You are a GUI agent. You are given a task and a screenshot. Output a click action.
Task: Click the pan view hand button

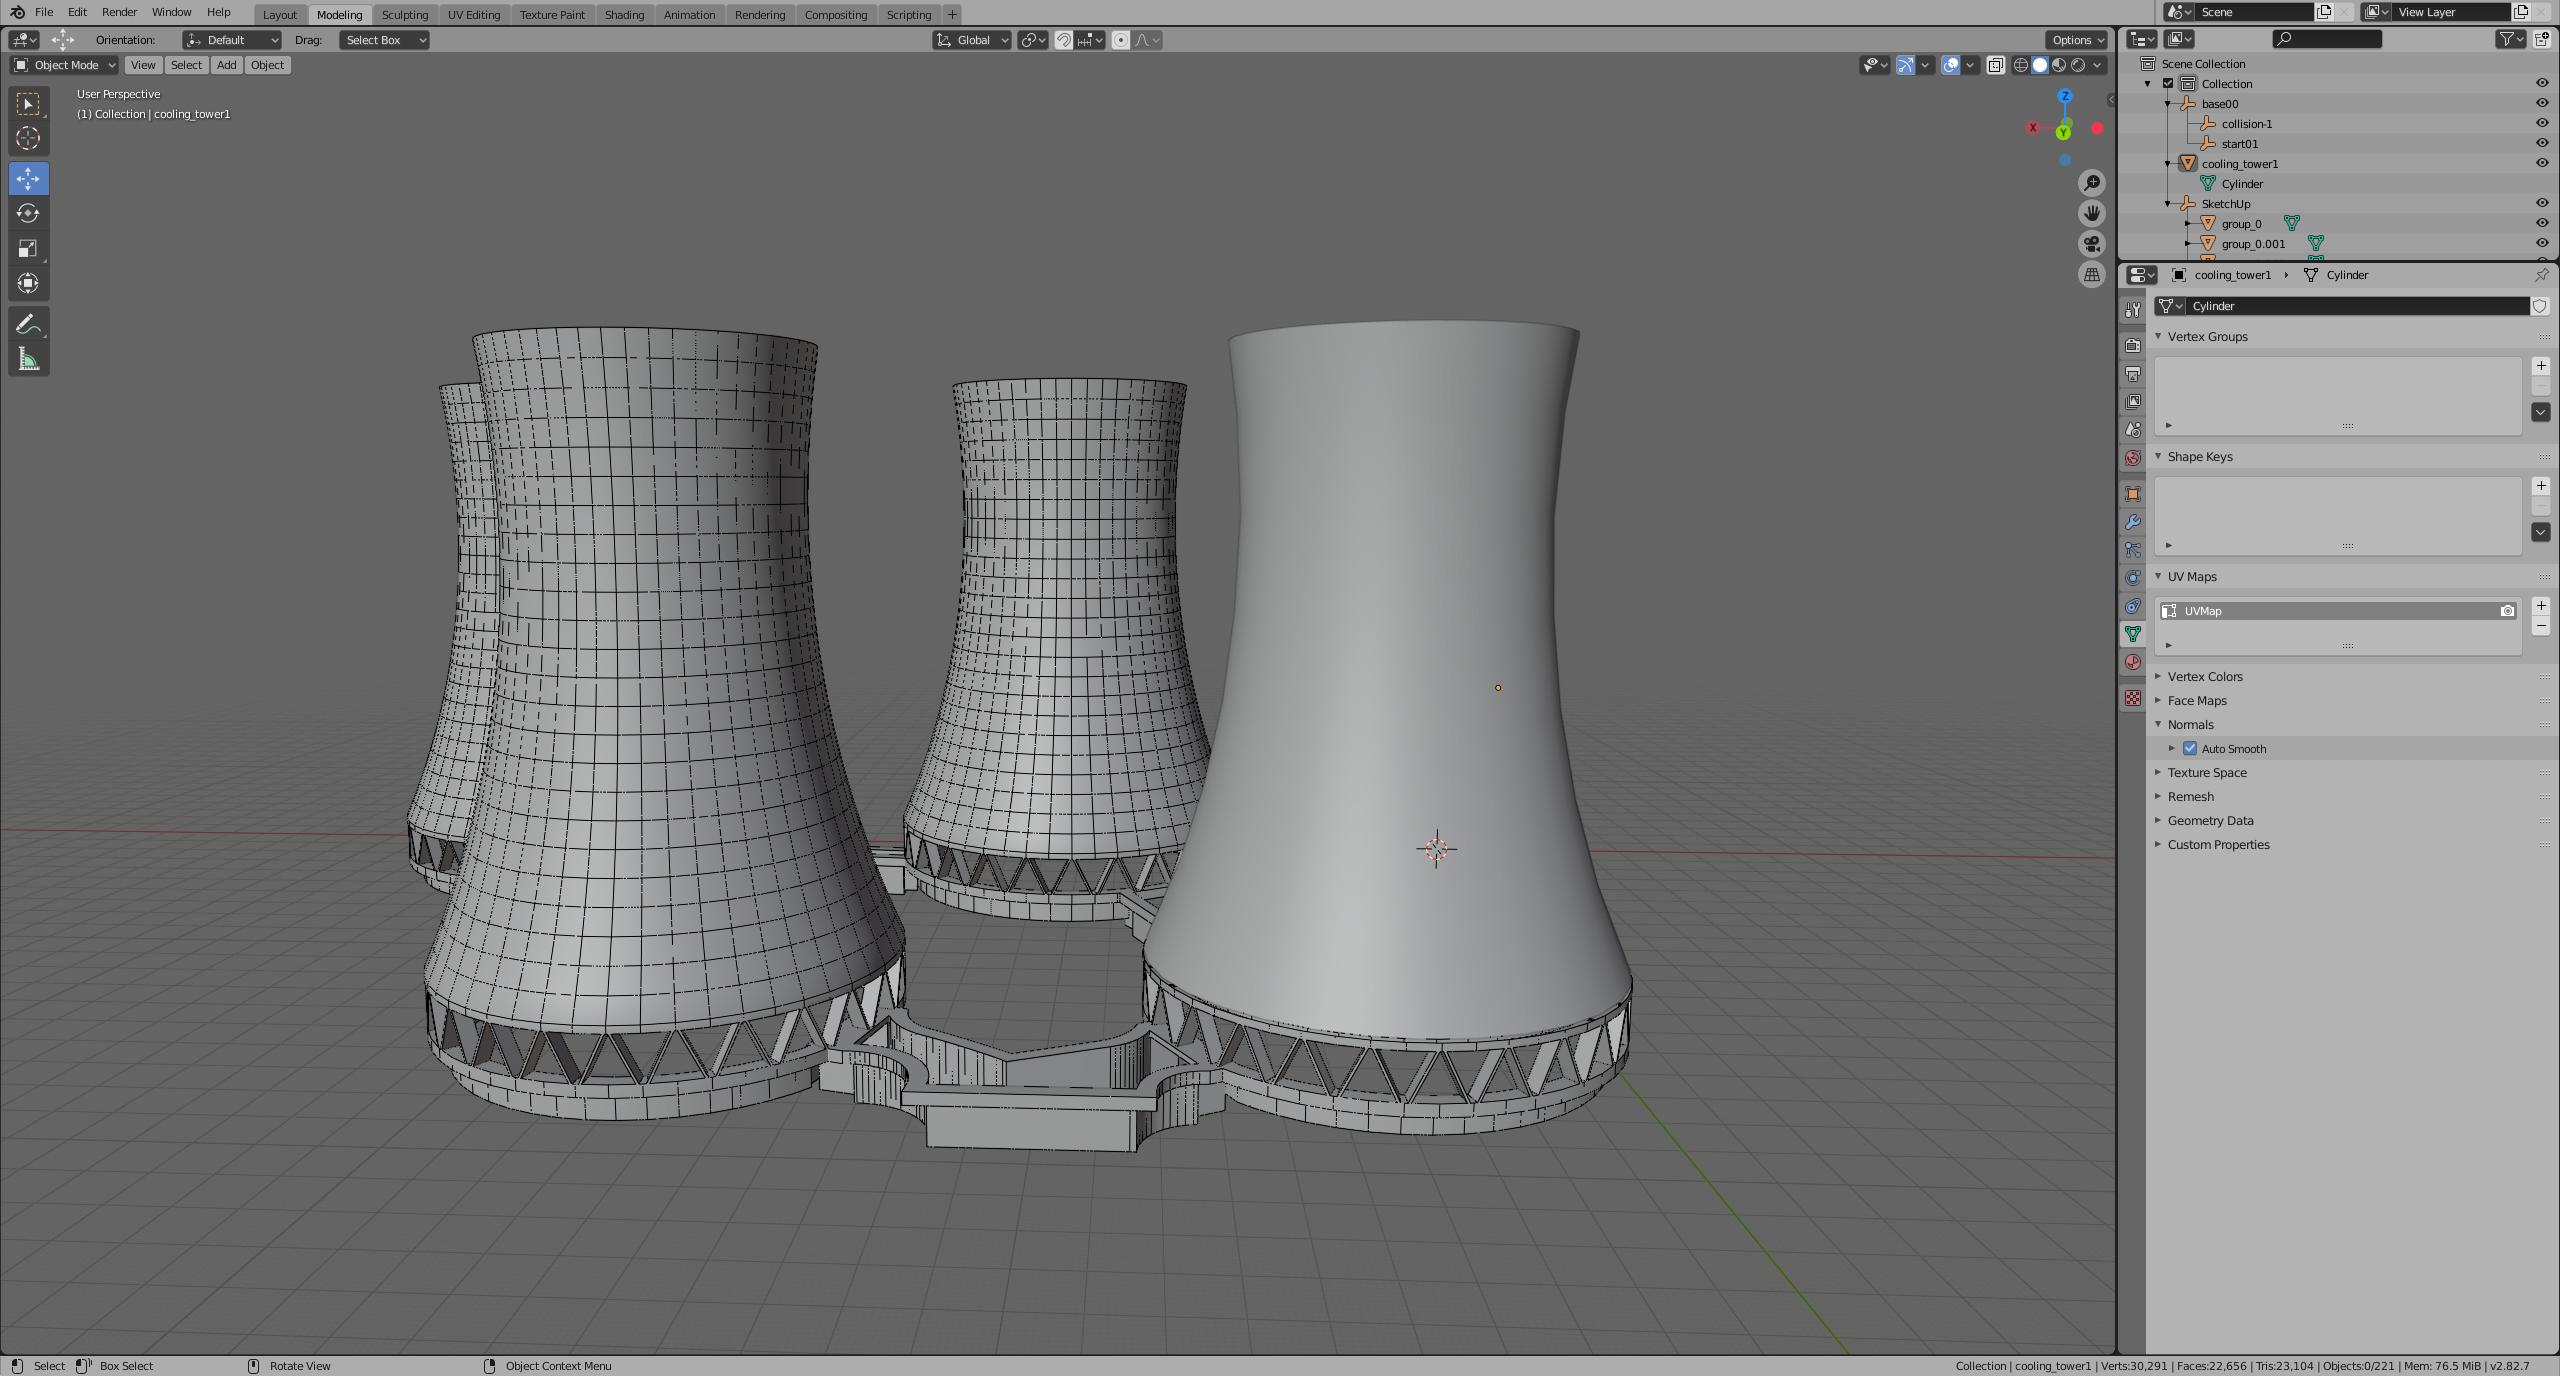pyautogui.click(x=2091, y=213)
